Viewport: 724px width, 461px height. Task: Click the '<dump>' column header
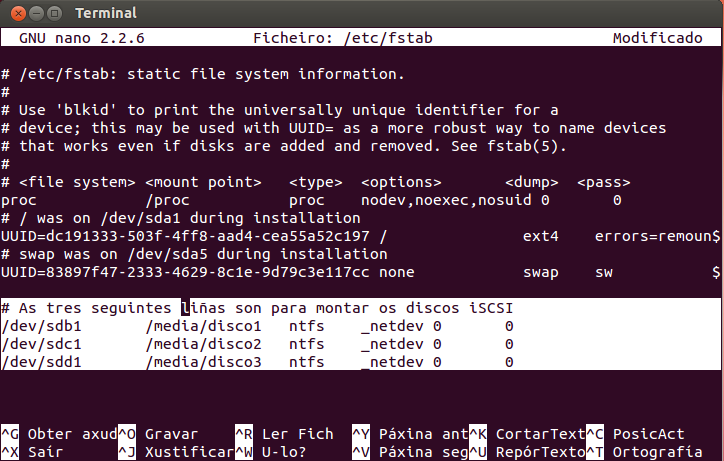pos(531,182)
